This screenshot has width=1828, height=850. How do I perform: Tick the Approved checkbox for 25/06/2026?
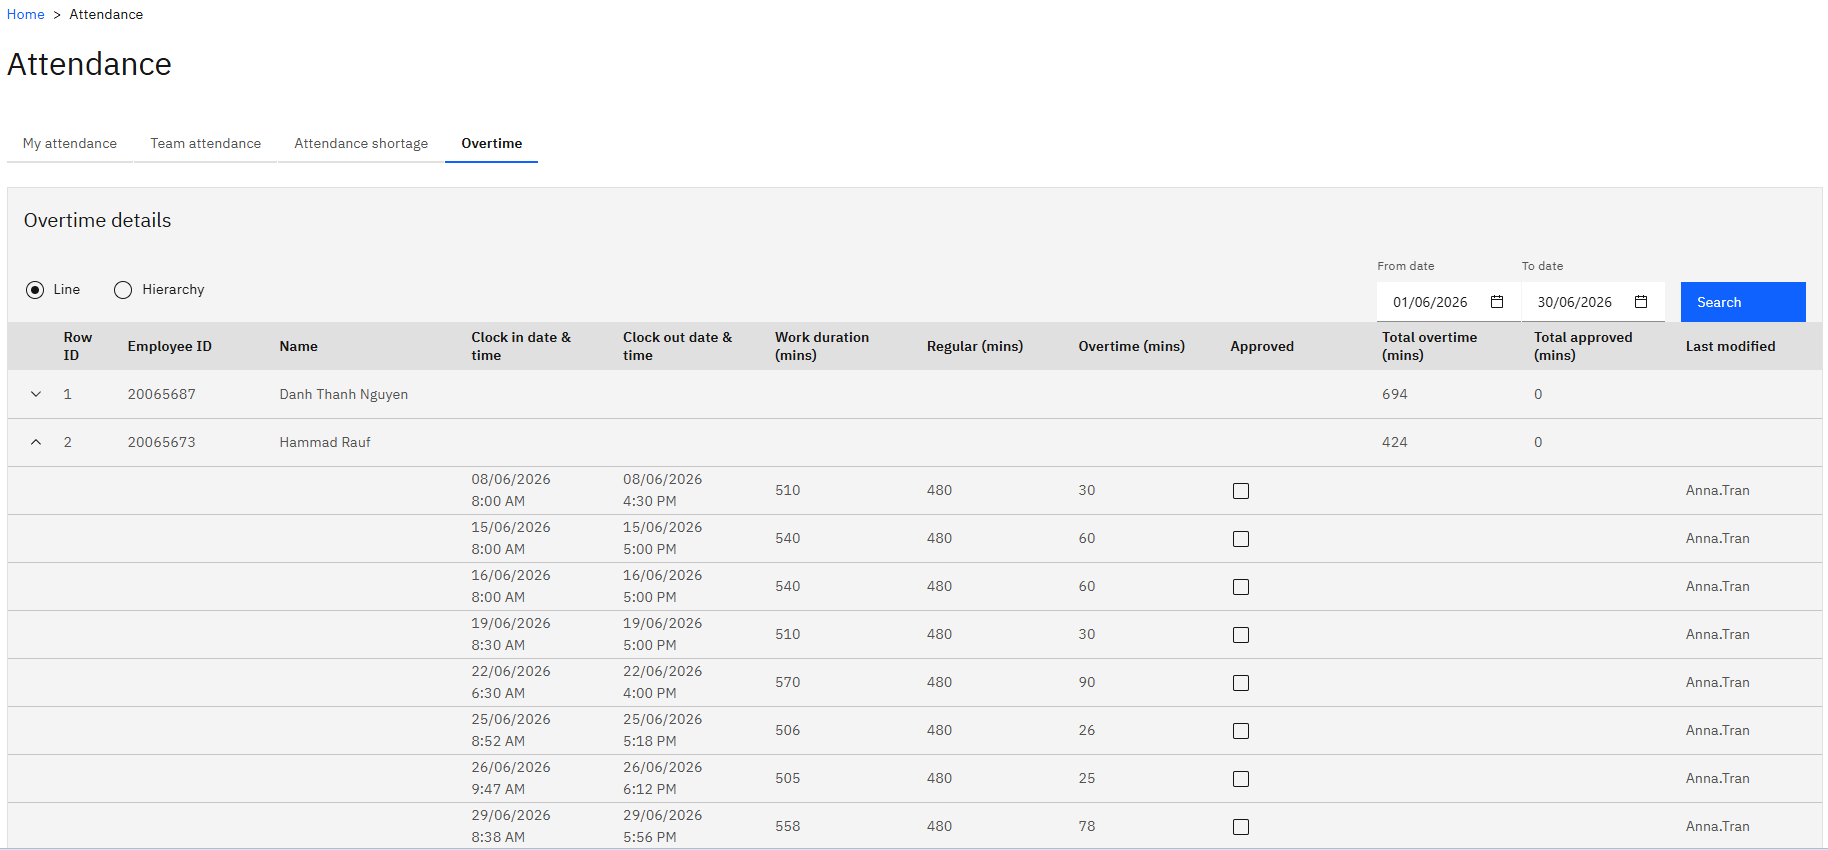(1241, 731)
